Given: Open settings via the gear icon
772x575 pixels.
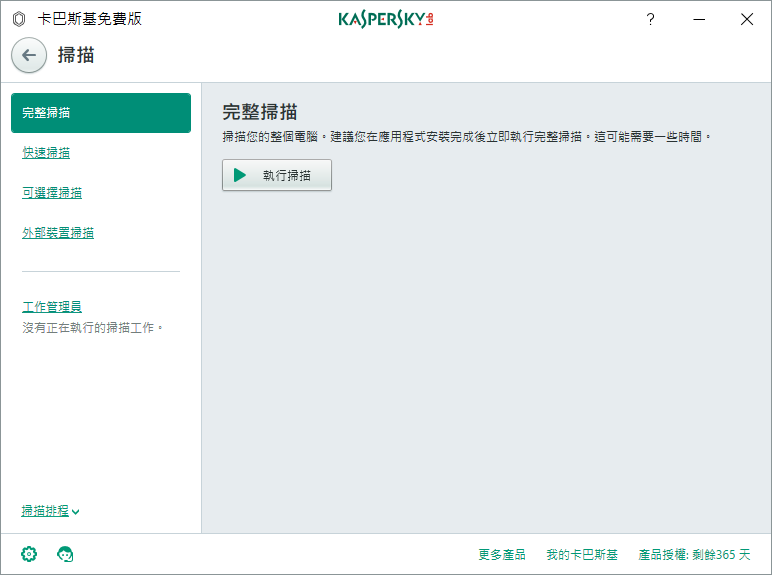Looking at the screenshot, I should coord(29,554).
